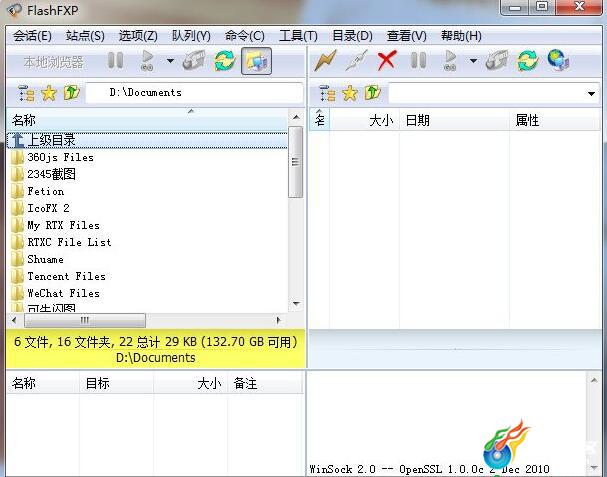607x477 pixels.
Task: Click the log pane scroll up arrow
Action: pos(594,380)
